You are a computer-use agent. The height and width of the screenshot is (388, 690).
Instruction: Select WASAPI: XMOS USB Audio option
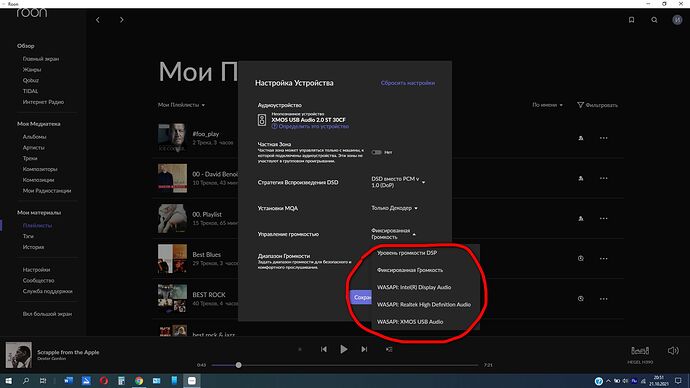point(410,322)
